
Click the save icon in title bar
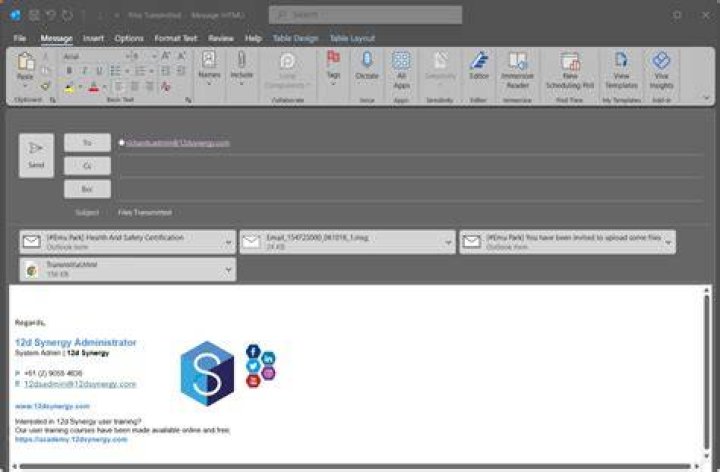34,15
